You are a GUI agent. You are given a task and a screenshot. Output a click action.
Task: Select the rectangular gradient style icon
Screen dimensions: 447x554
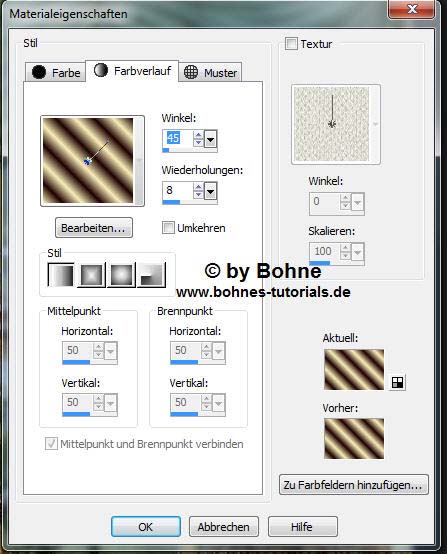tap(92, 275)
